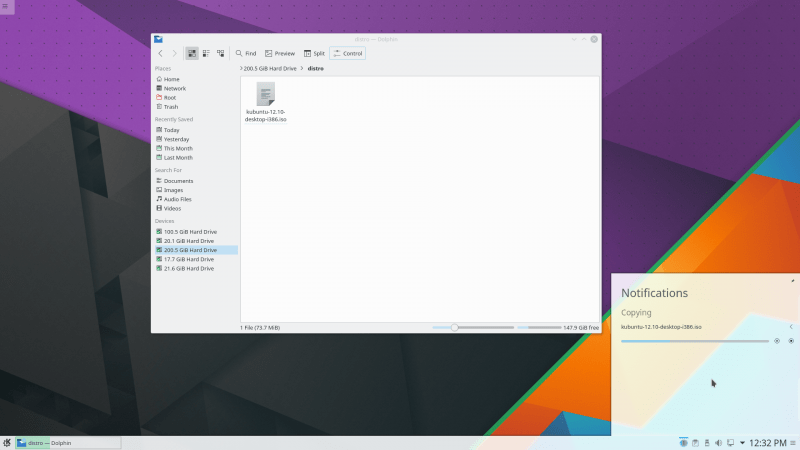800x450 pixels.
Task: Expand hidden system tray icons arrow
Action: point(742,442)
